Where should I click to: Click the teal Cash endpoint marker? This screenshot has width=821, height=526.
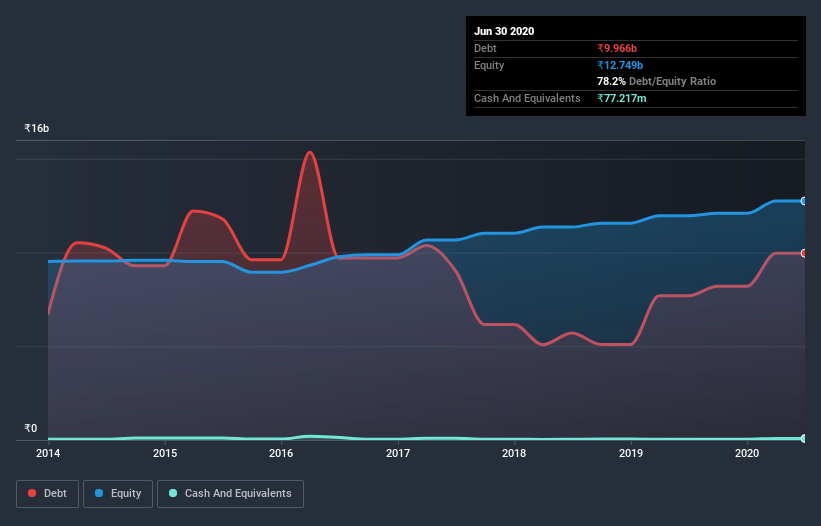[x=804, y=439]
